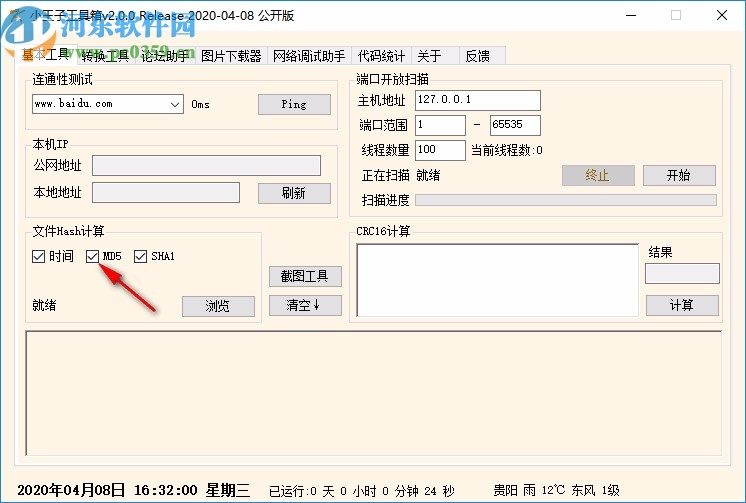Image resolution: width=746 pixels, height=503 pixels.
Task: Minimize the toolbox window
Action: [631, 15]
